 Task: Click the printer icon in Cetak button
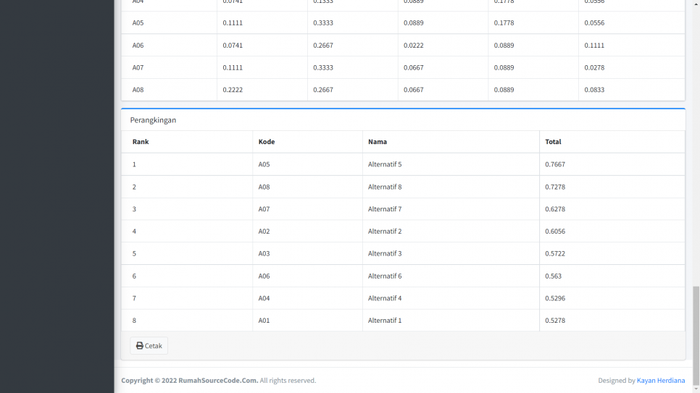tap(140, 346)
